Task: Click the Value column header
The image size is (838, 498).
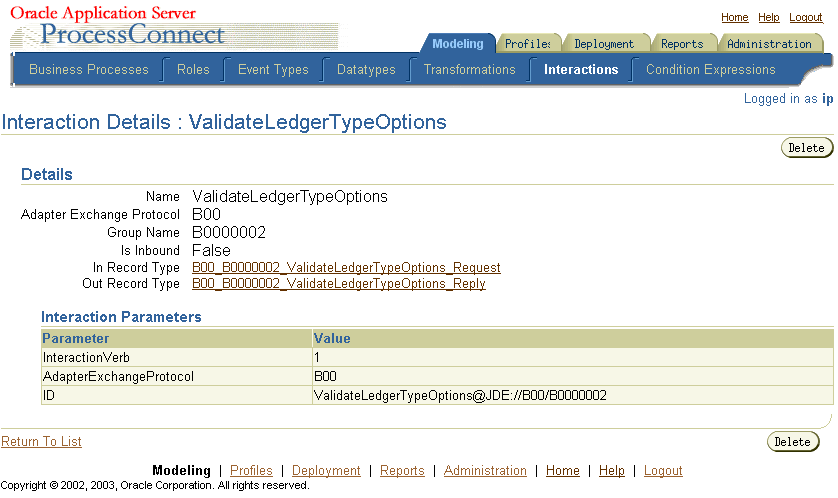Action: [x=572, y=339]
